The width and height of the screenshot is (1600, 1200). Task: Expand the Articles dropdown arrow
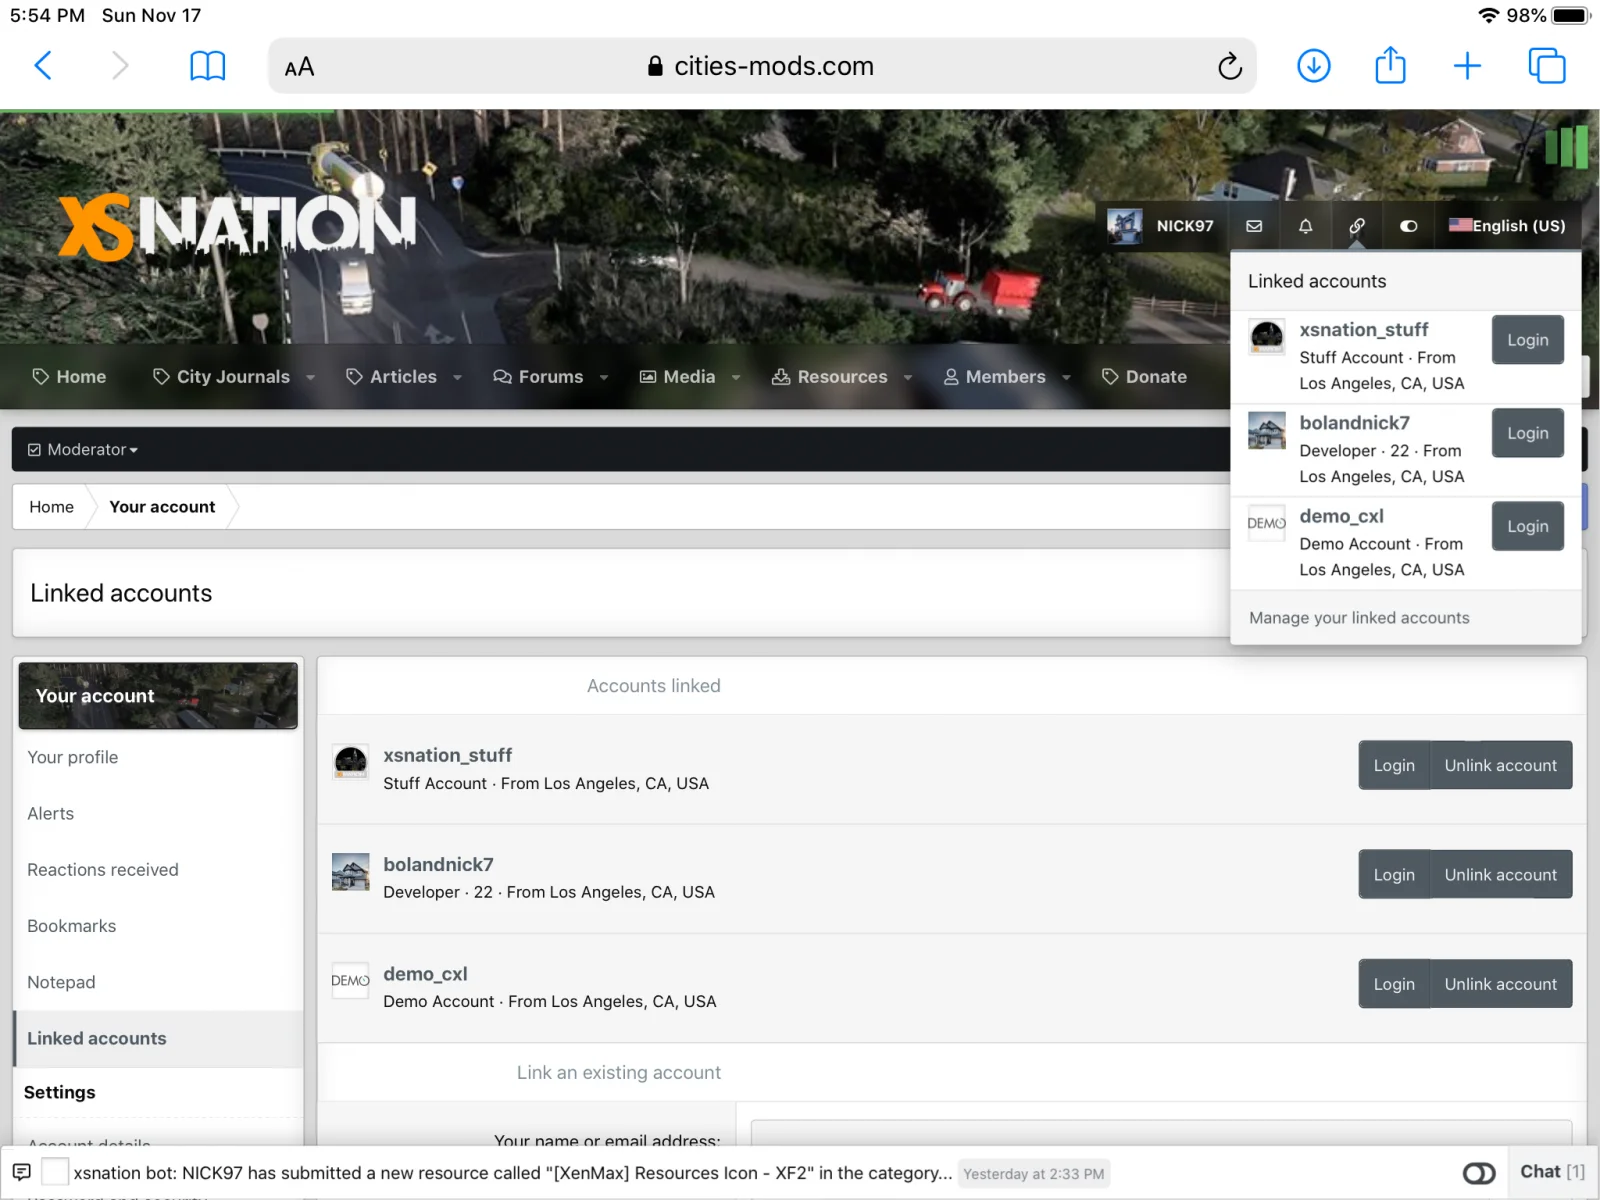point(457,378)
